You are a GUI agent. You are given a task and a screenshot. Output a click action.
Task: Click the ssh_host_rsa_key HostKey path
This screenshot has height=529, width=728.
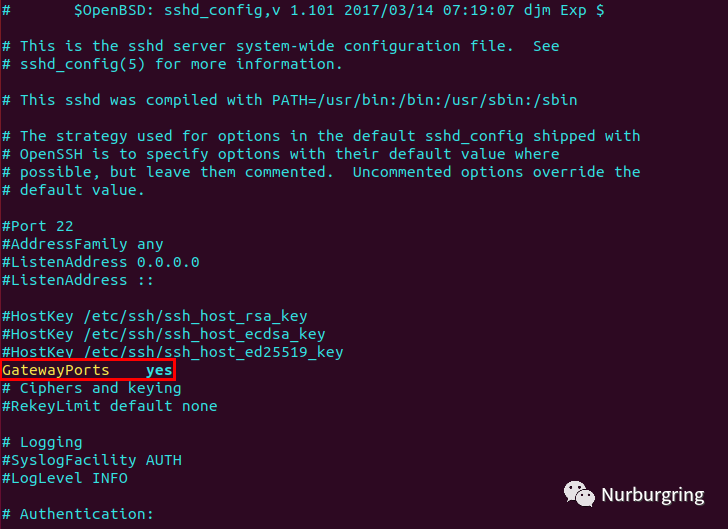click(195, 316)
